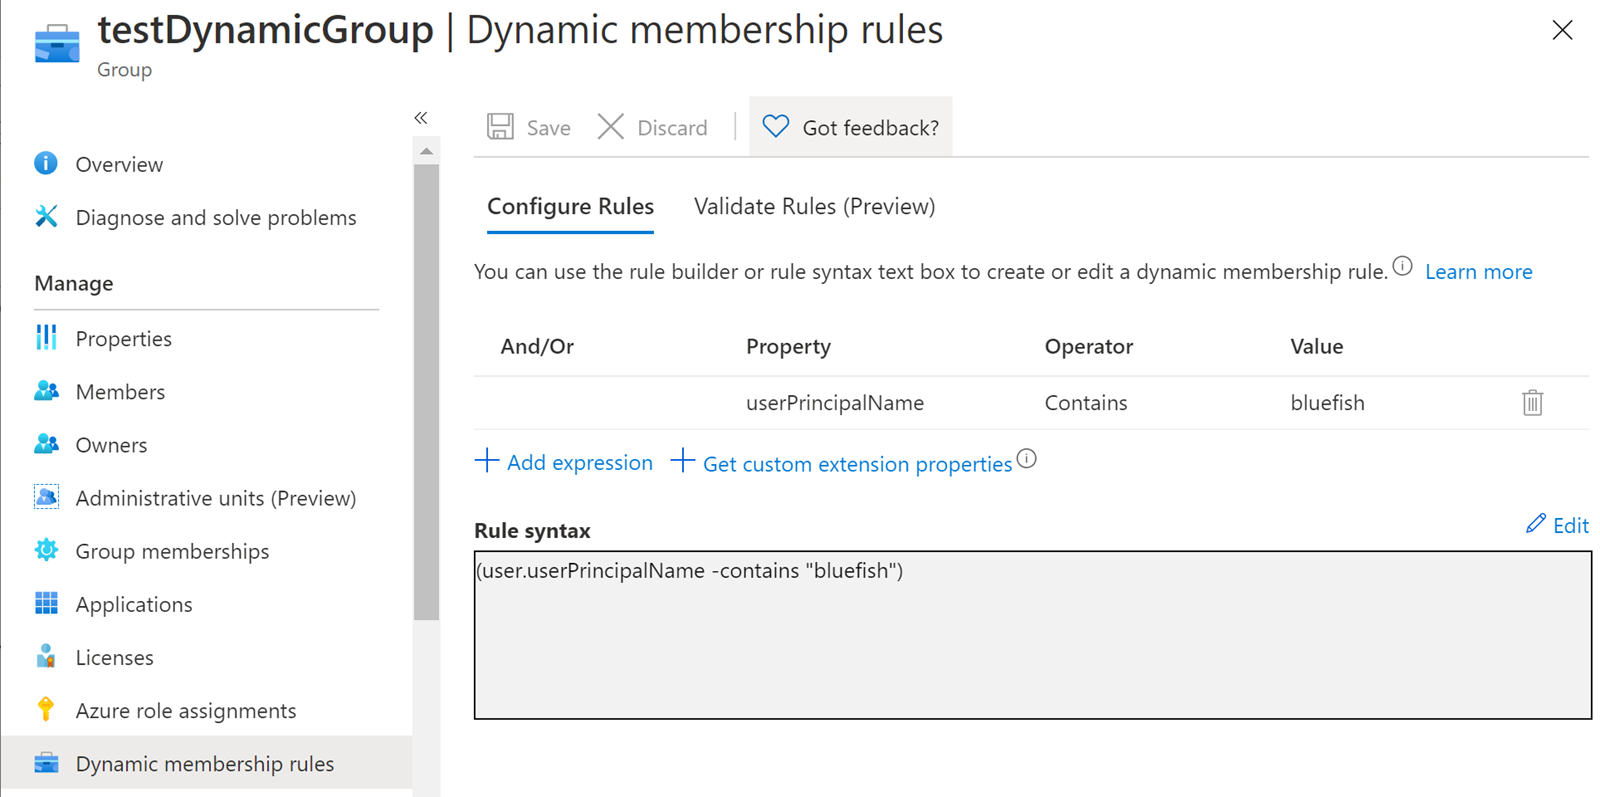Click the info icon beside Learn more

click(x=1403, y=266)
